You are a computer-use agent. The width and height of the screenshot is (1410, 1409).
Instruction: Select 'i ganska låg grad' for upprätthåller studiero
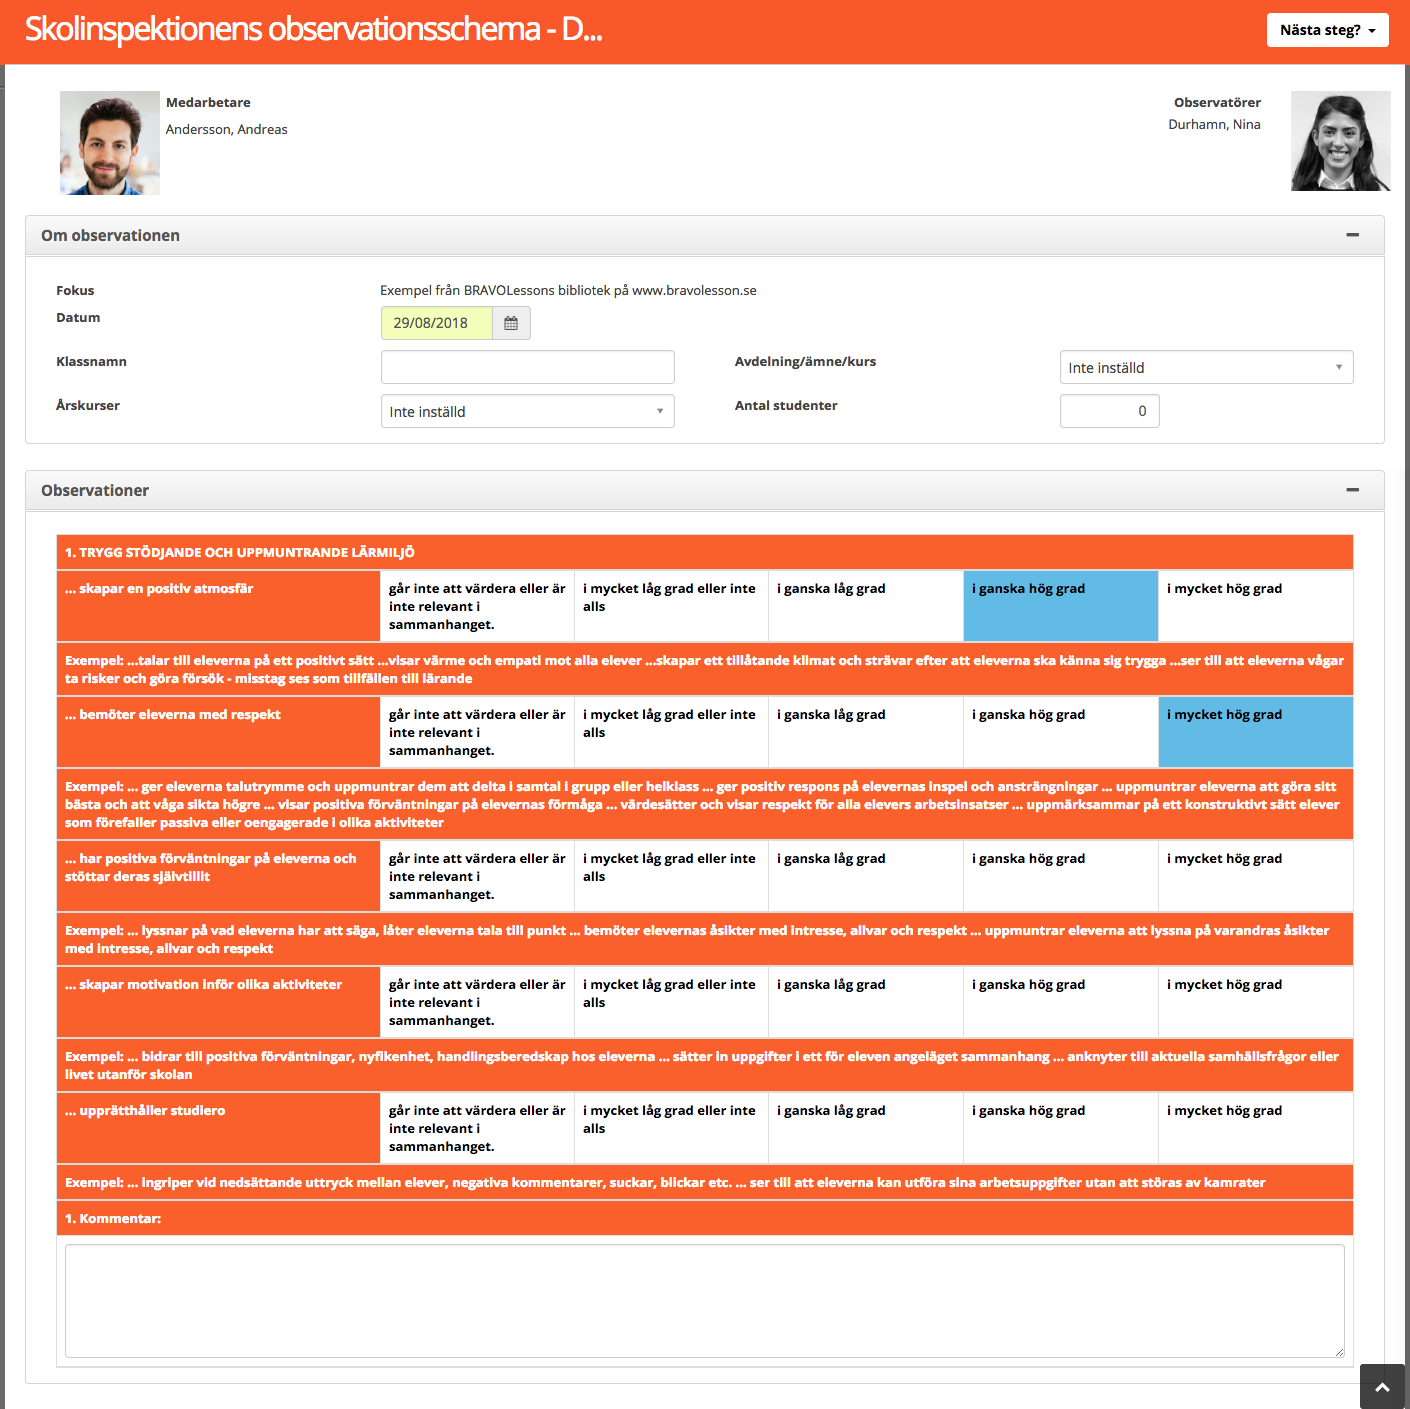[x=866, y=1128]
